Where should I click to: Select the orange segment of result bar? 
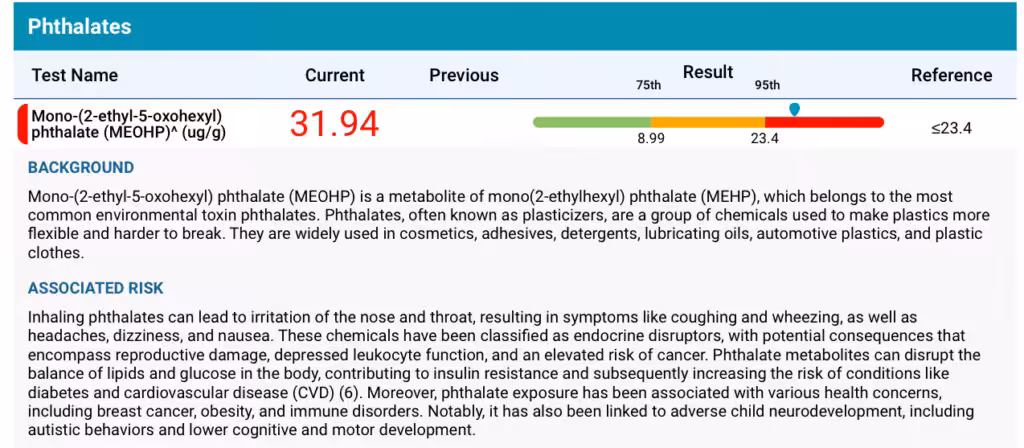[708, 122]
